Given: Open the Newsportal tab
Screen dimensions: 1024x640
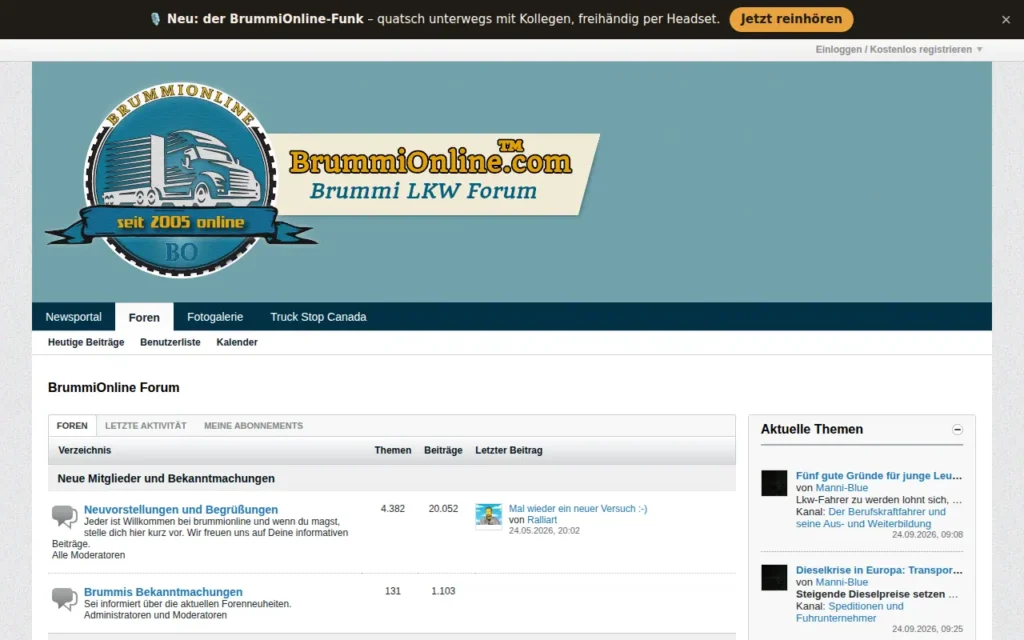Looking at the screenshot, I should 74,317.
